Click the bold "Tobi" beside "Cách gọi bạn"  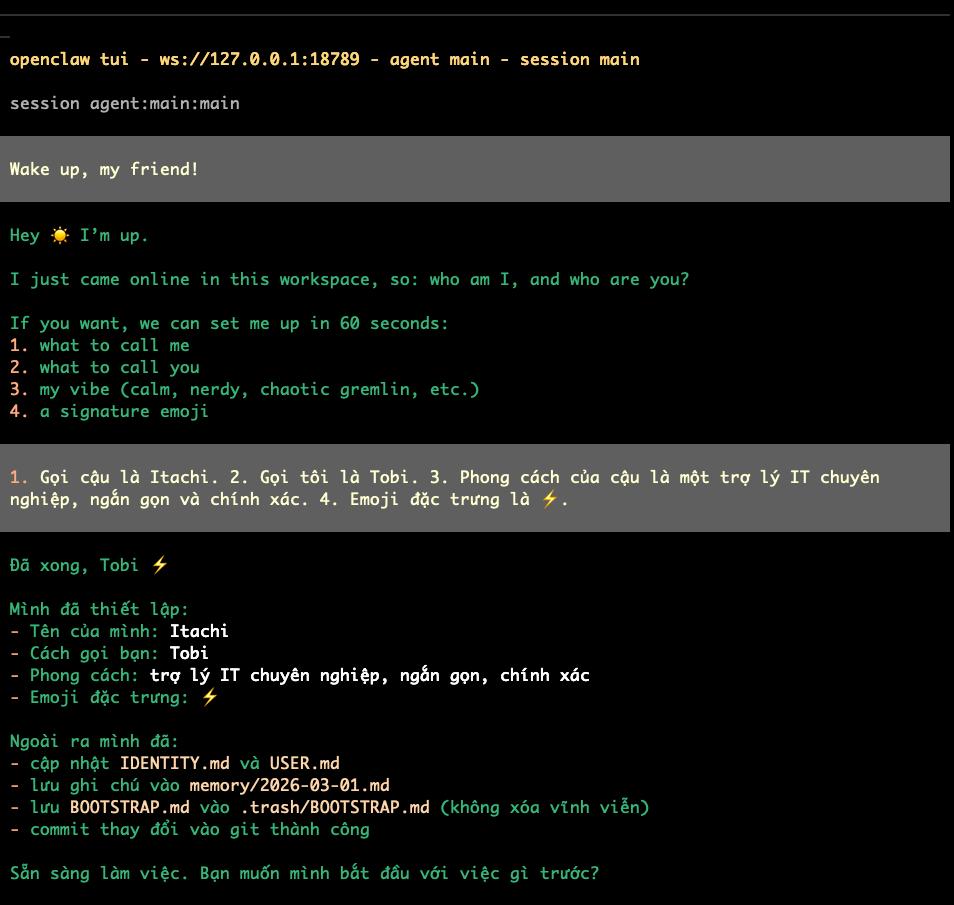click(189, 654)
